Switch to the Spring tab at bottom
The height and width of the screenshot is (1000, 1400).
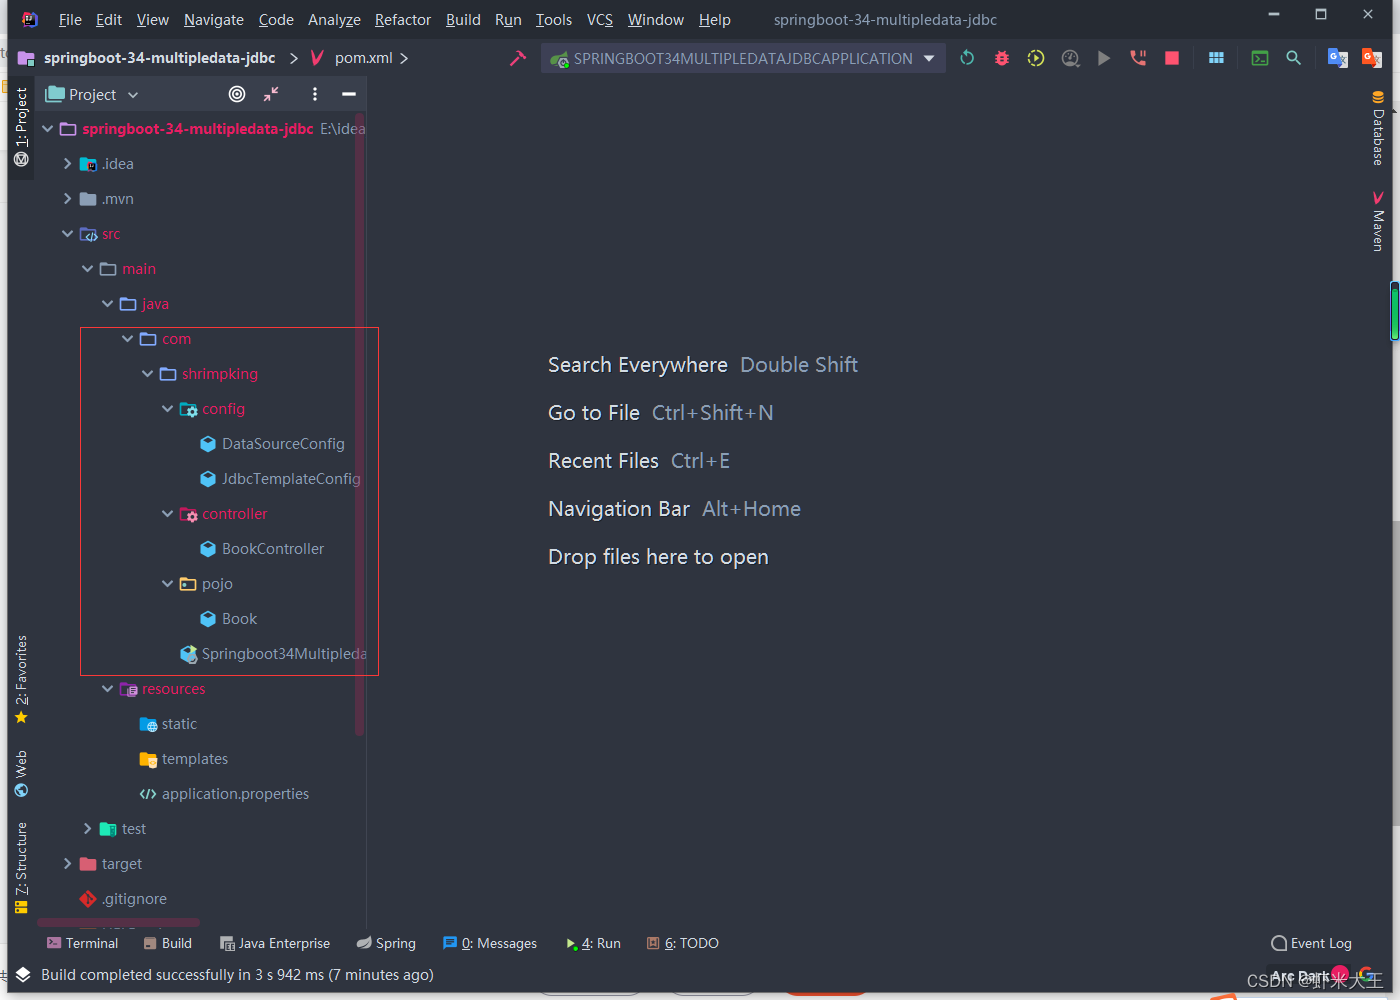[x=386, y=943]
